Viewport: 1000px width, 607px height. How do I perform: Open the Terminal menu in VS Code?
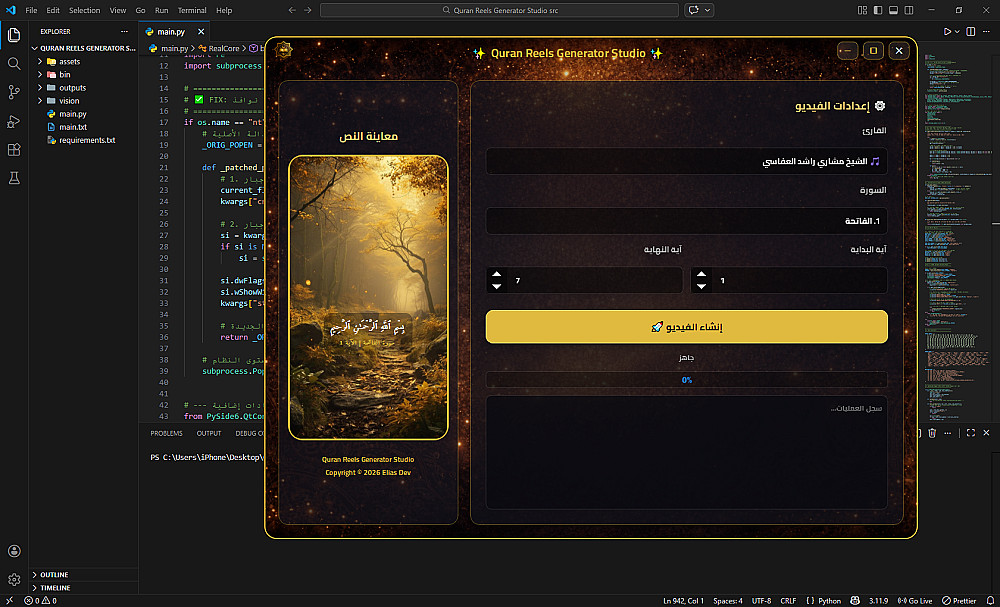pyautogui.click(x=192, y=10)
